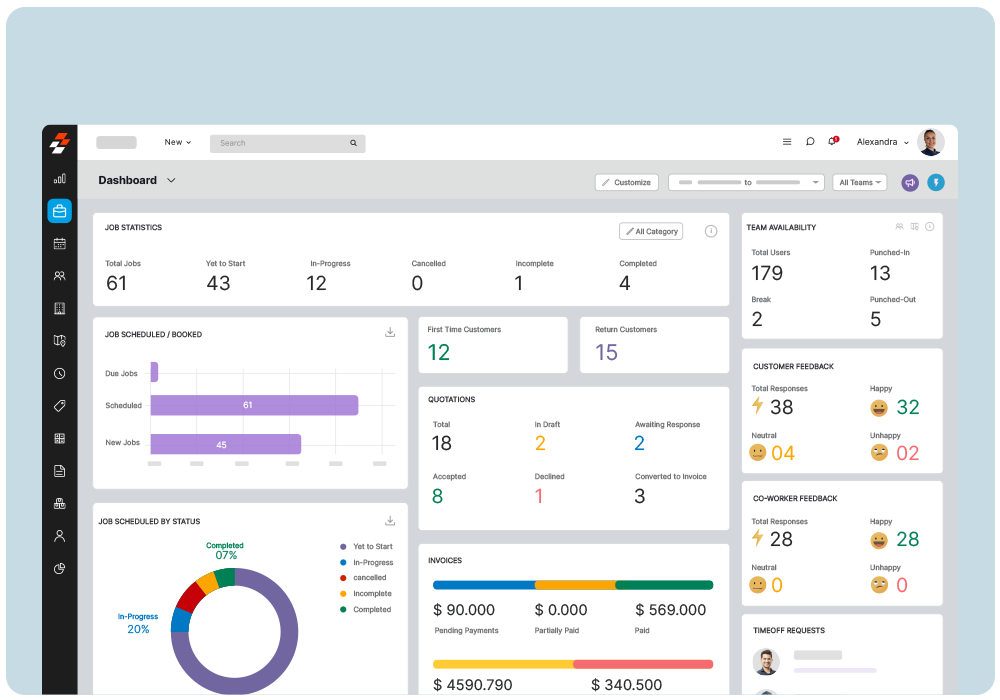The image size is (1000, 700).
Task: Open the Jobs briefcase icon in sidebar
Action: [x=59, y=211]
